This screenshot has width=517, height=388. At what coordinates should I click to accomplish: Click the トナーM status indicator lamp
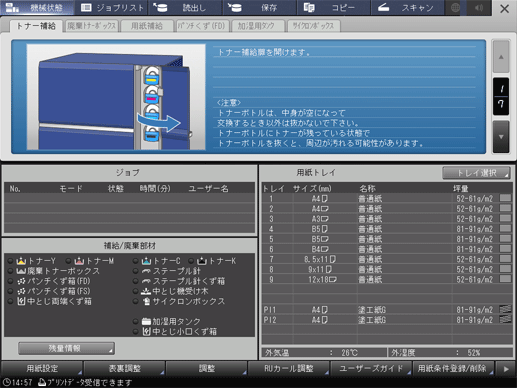(68, 261)
